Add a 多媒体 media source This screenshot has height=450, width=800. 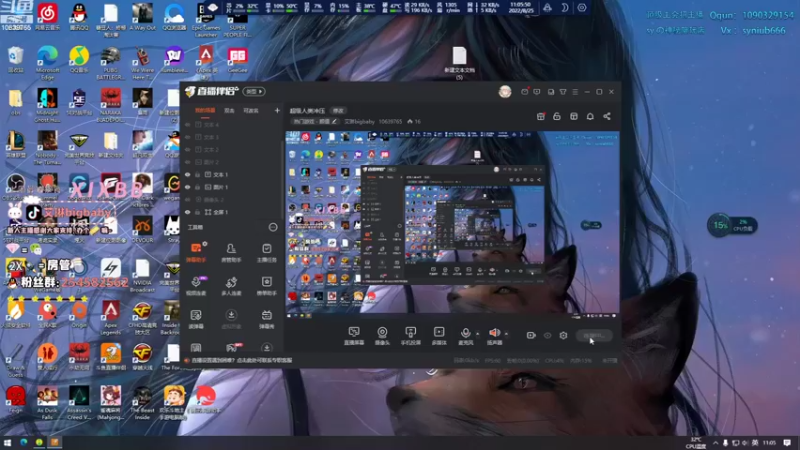tap(439, 336)
